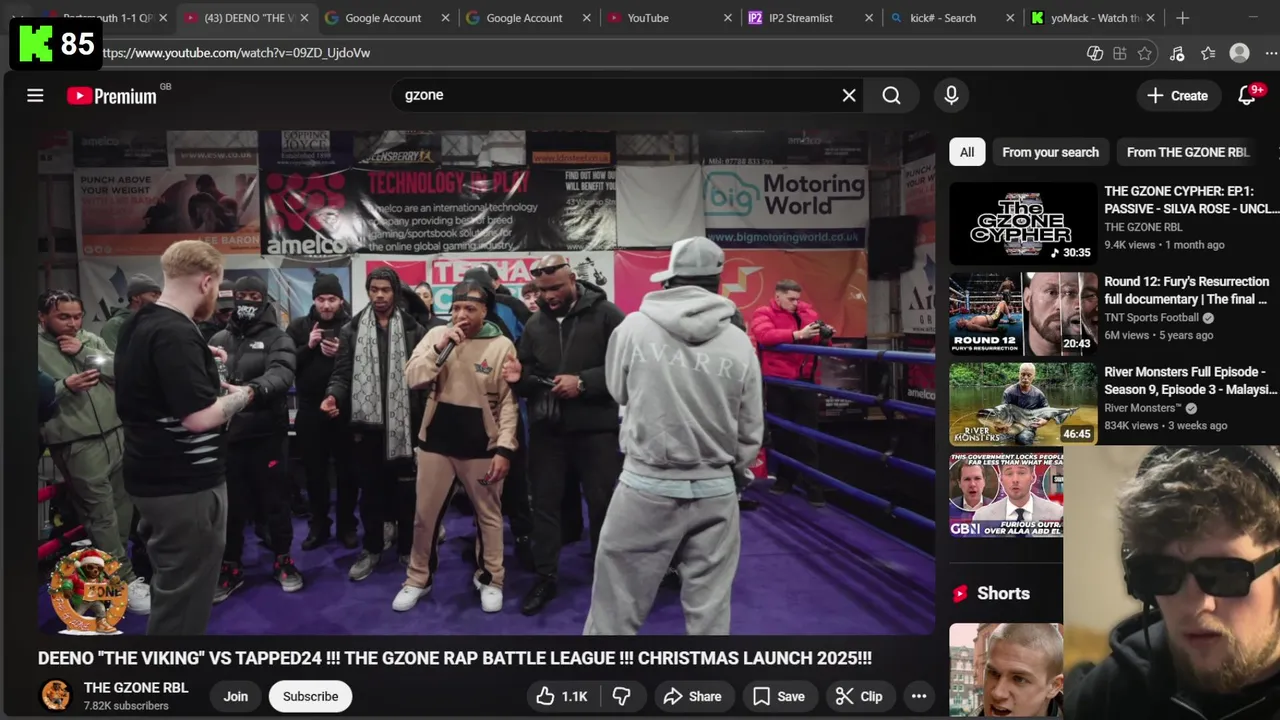Start voice search with microphone
This screenshot has height=720, width=1280.
(951, 95)
